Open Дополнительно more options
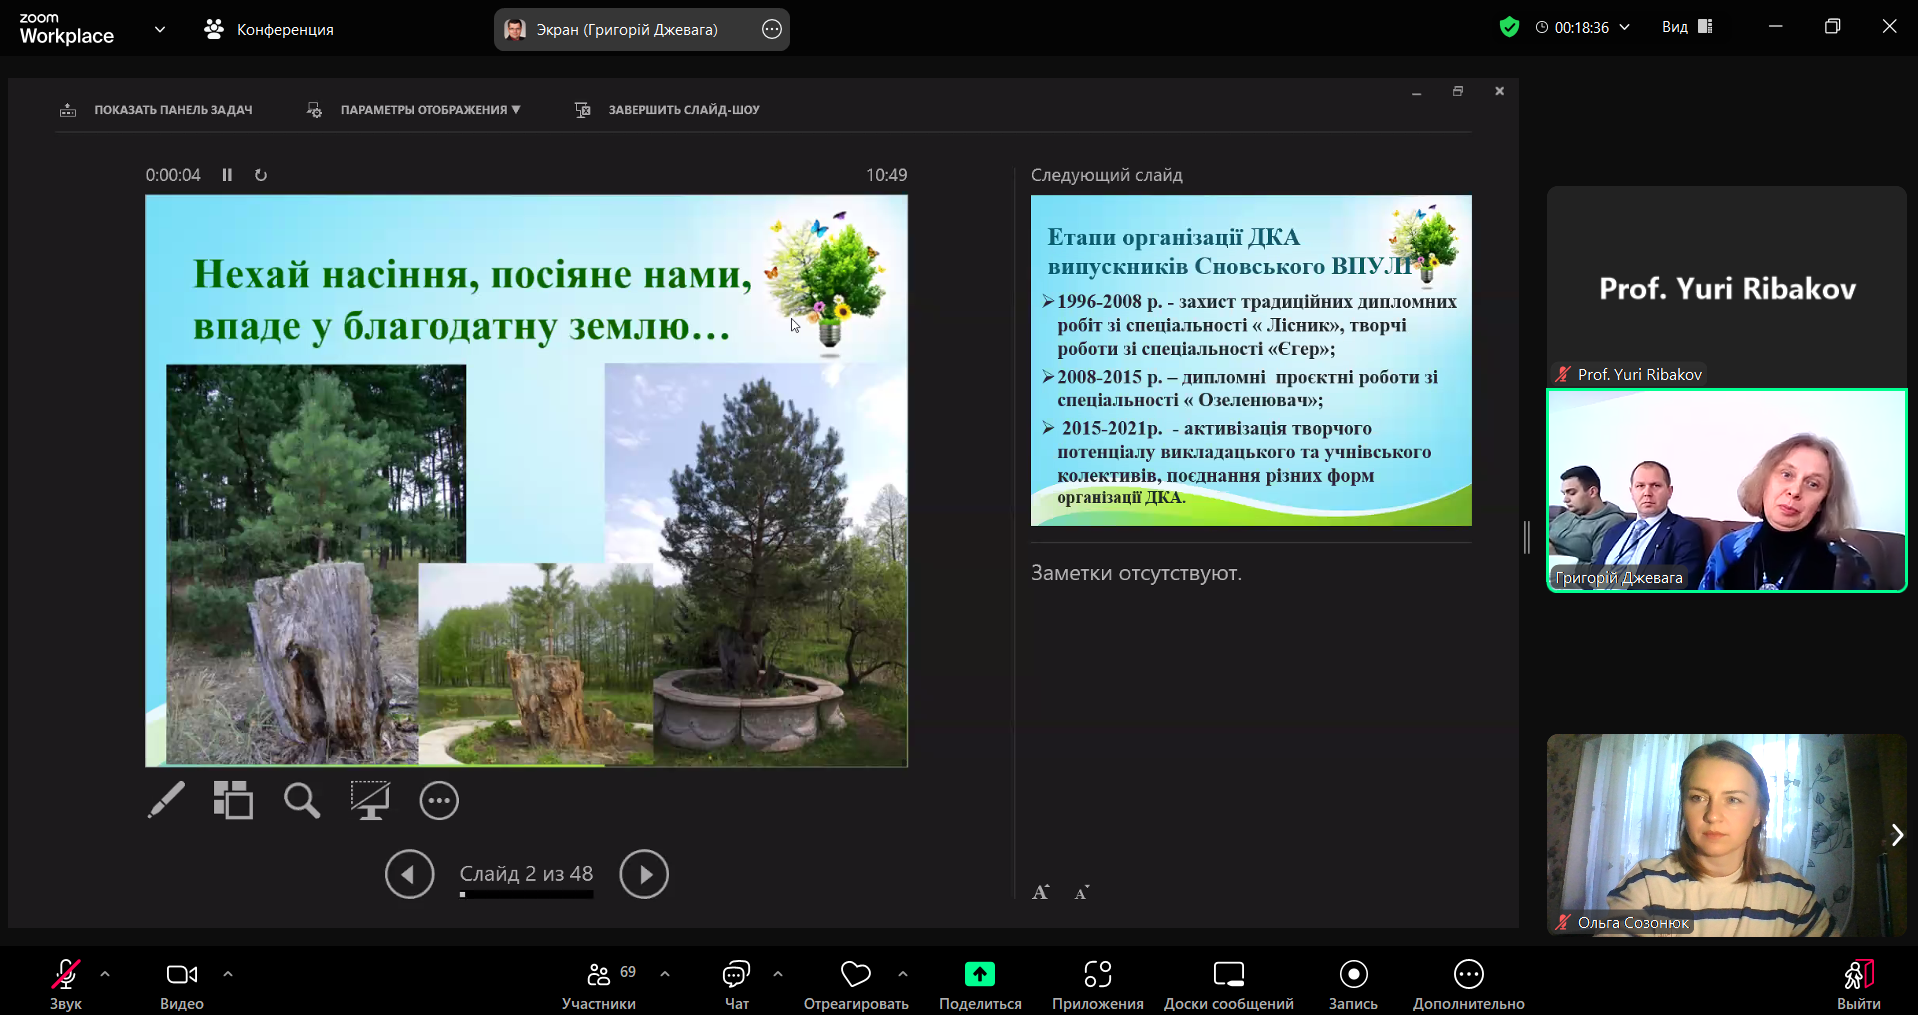The width and height of the screenshot is (1918, 1015). [1469, 984]
